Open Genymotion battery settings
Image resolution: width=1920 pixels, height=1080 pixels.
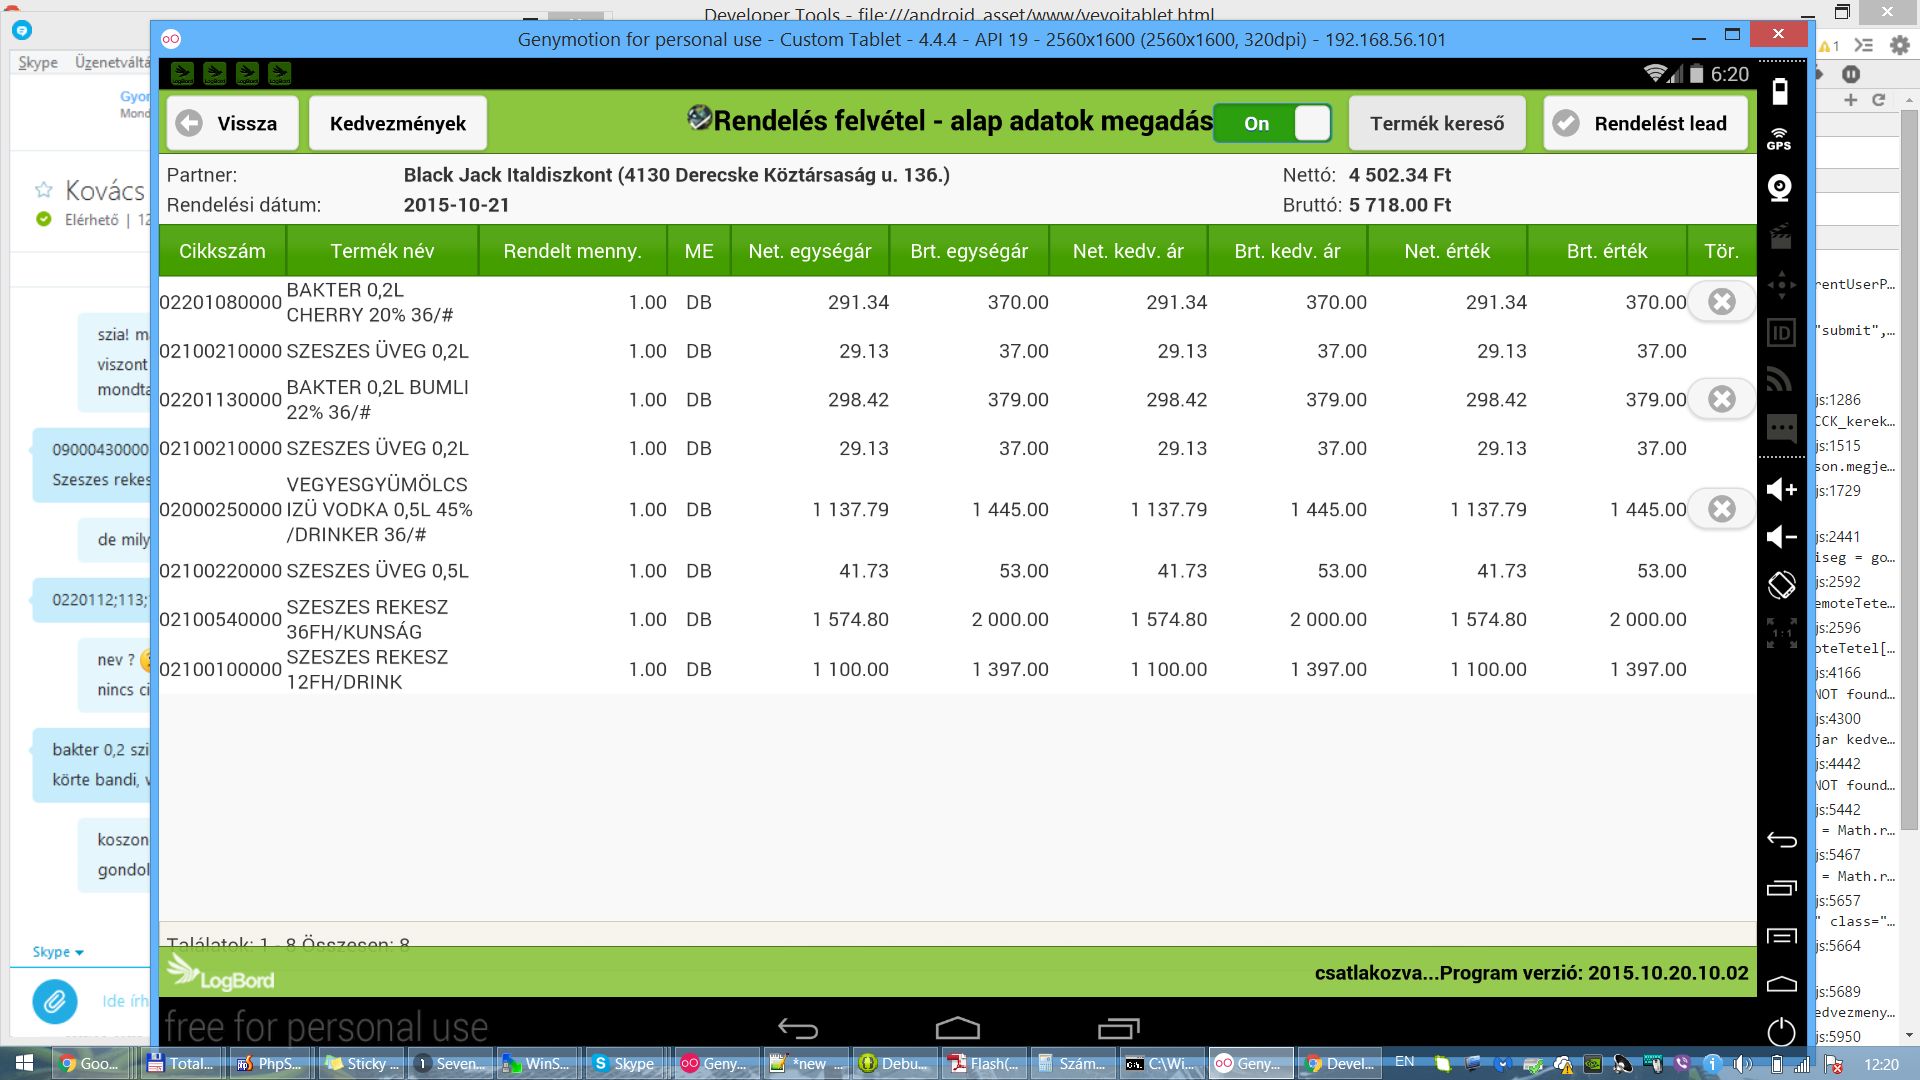(x=1780, y=92)
